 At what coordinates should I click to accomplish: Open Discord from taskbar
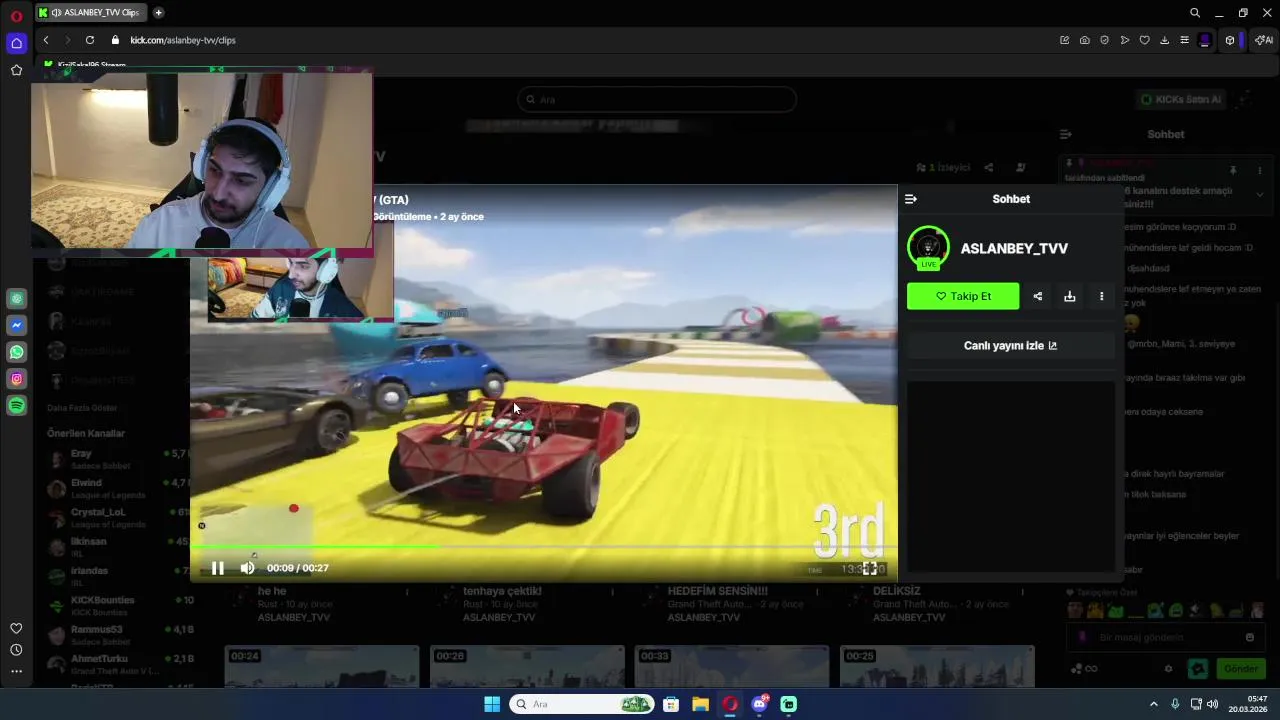[x=759, y=704]
